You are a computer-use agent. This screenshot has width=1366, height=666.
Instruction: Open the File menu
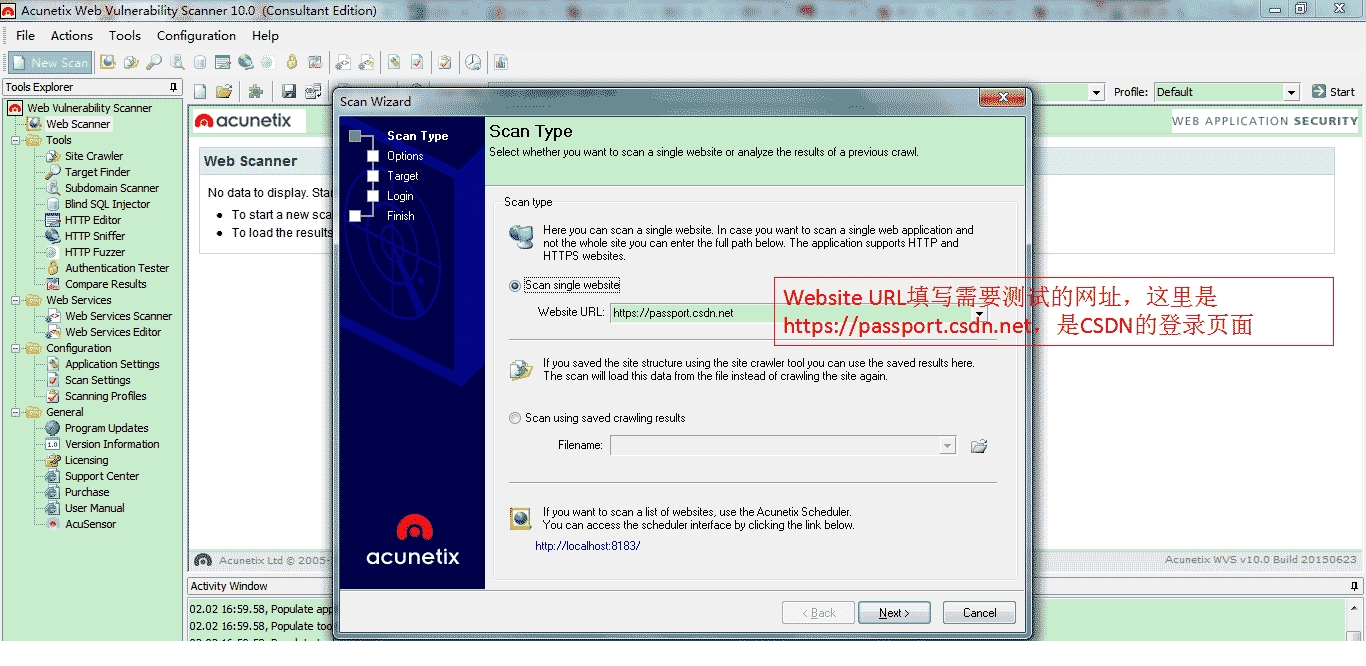tap(25, 35)
